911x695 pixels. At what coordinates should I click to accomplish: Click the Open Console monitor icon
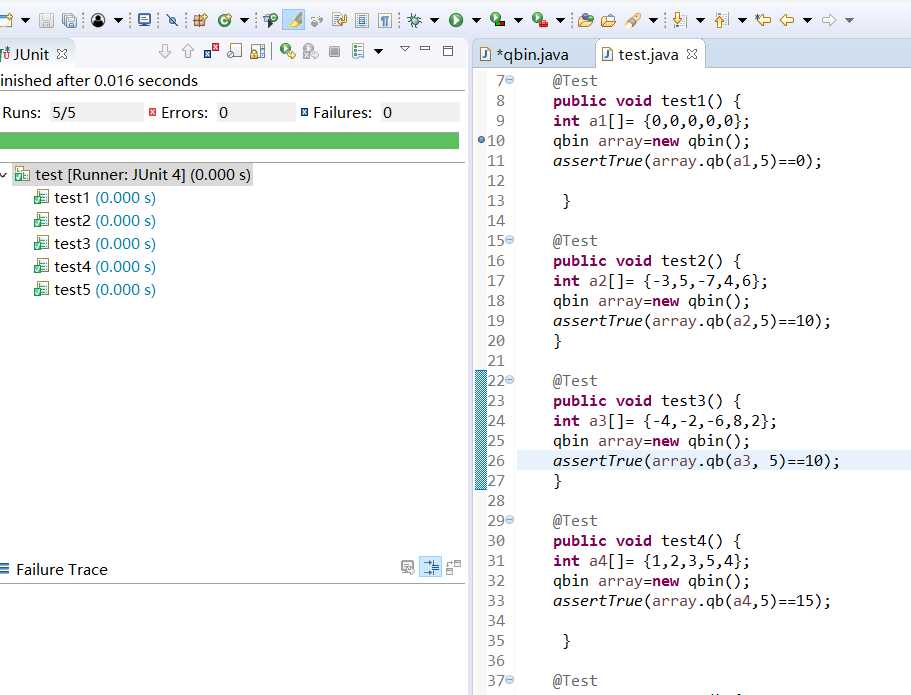coord(144,20)
